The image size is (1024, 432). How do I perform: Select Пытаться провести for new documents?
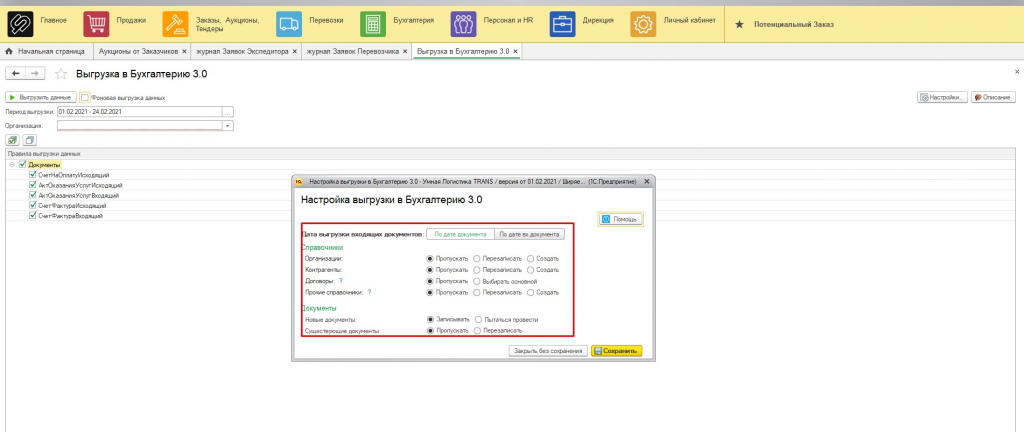click(479, 320)
